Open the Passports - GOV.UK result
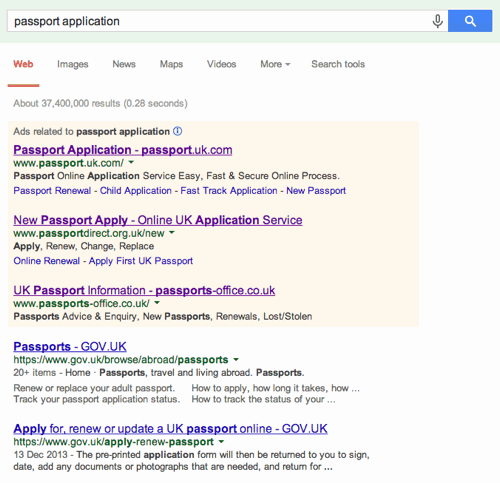 (70, 347)
